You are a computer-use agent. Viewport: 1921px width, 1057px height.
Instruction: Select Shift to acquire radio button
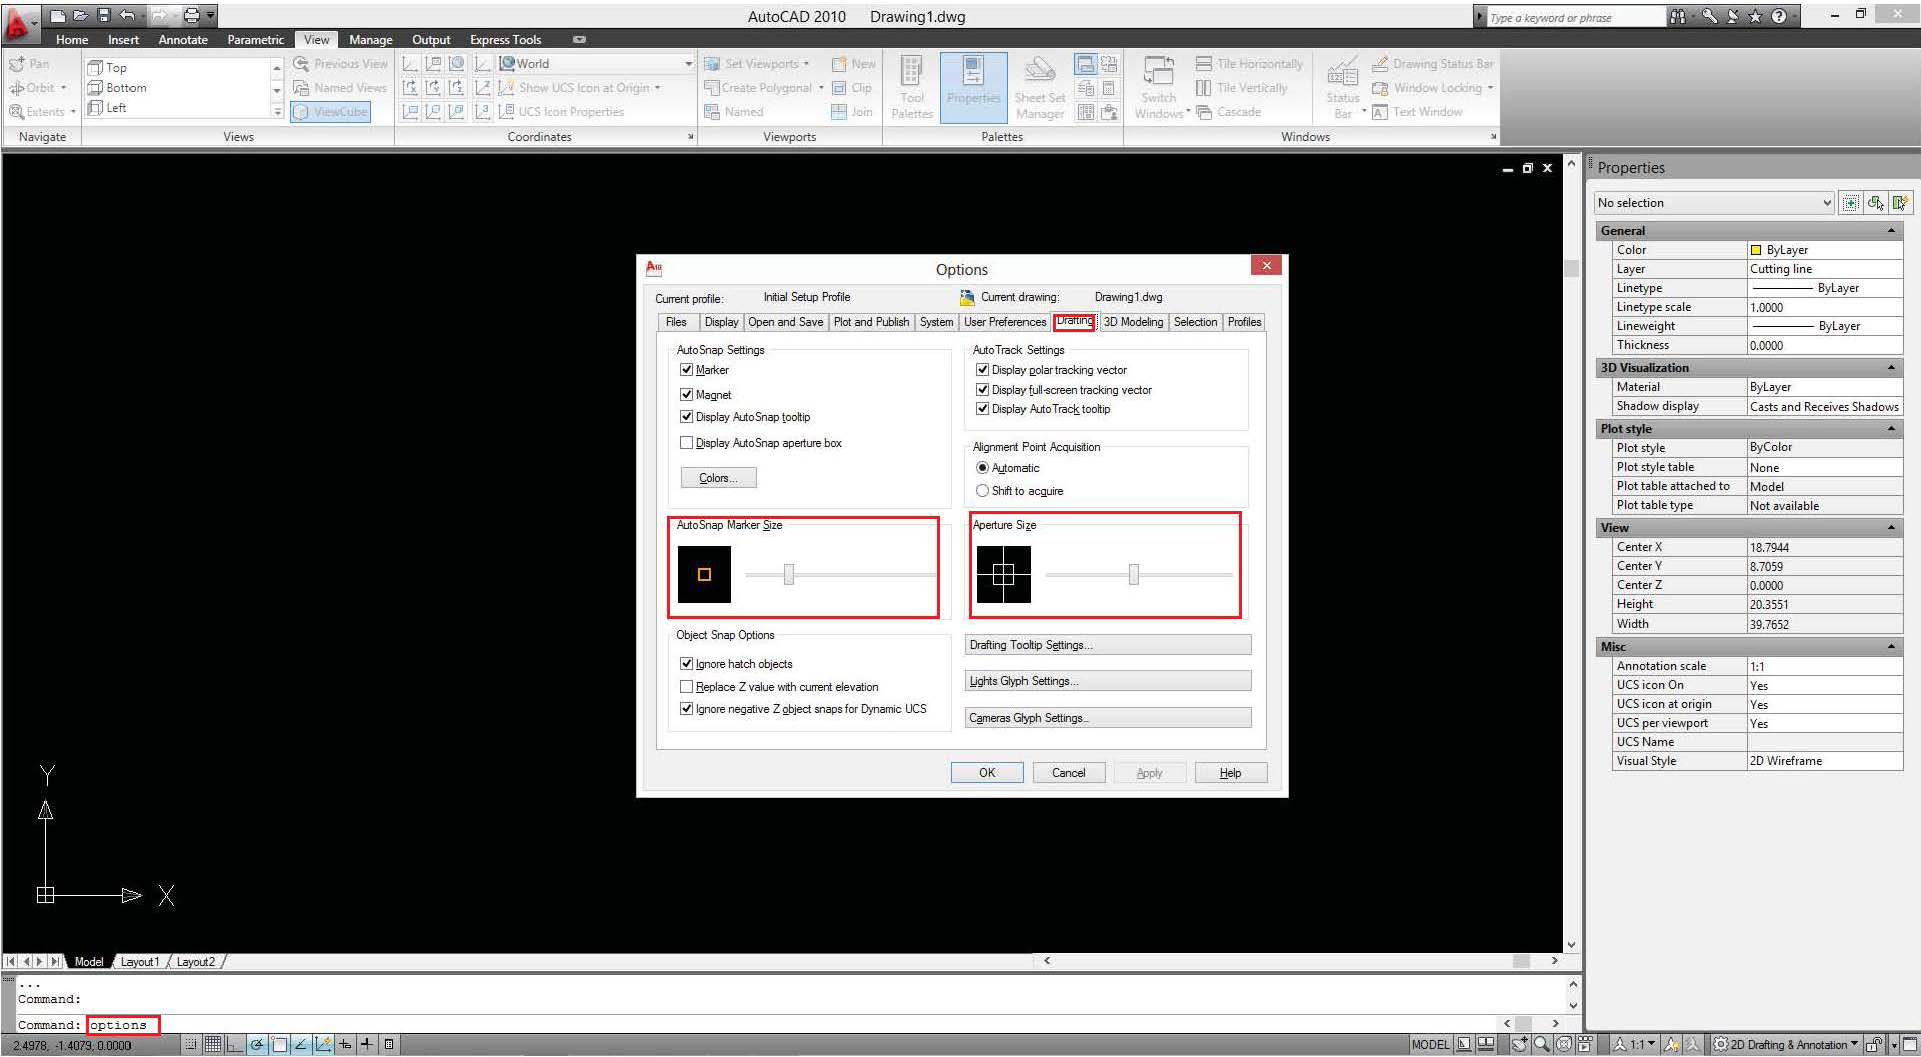point(982,491)
